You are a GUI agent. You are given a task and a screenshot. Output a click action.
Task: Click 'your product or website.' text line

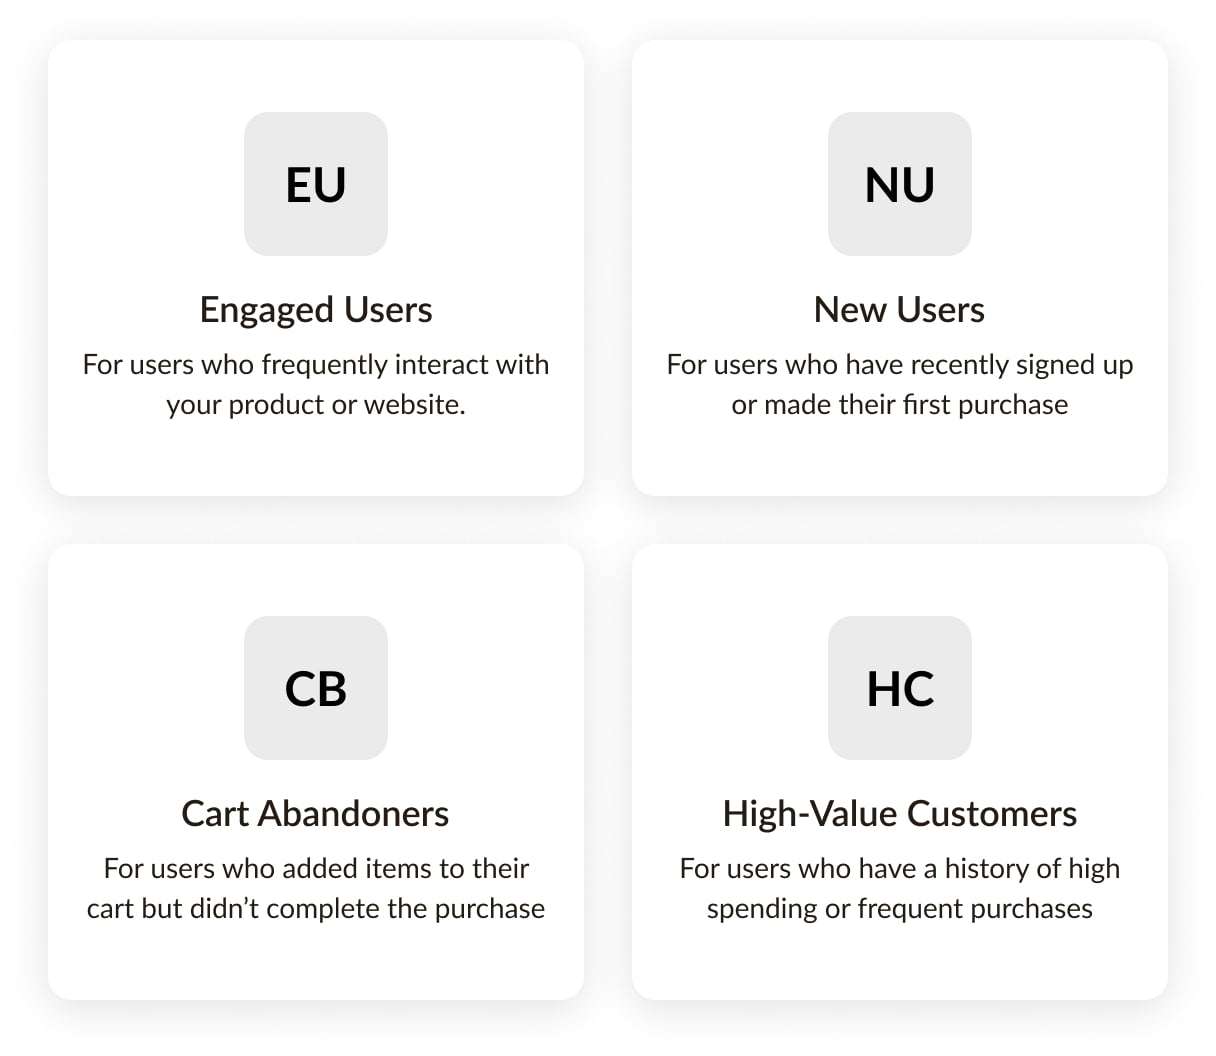click(x=316, y=404)
